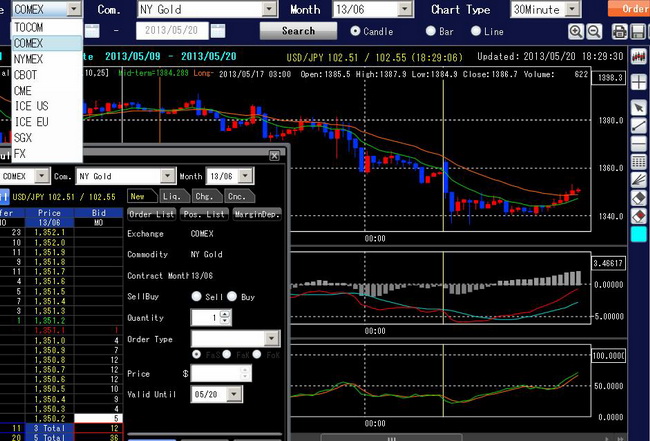Choose the Buy radio option
This screenshot has height=441, width=650.
tap(232, 296)
